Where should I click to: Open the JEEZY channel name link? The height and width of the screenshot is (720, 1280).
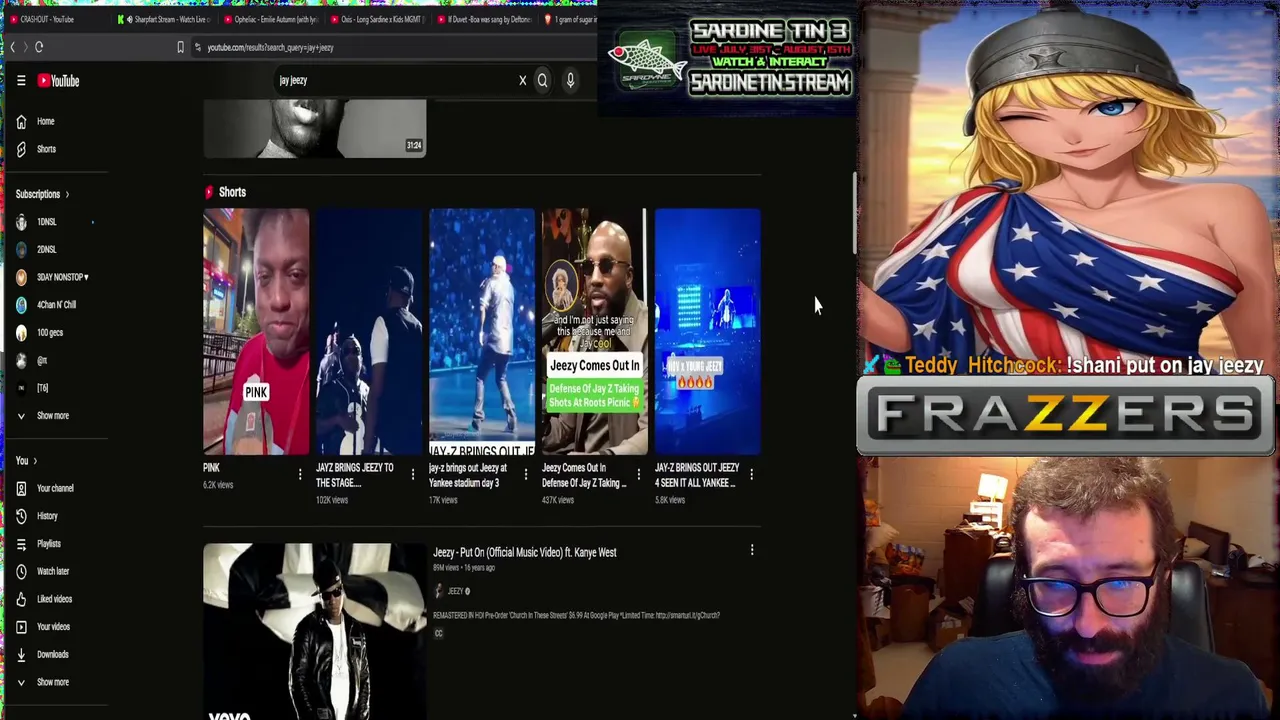click(x=455, y=591)
